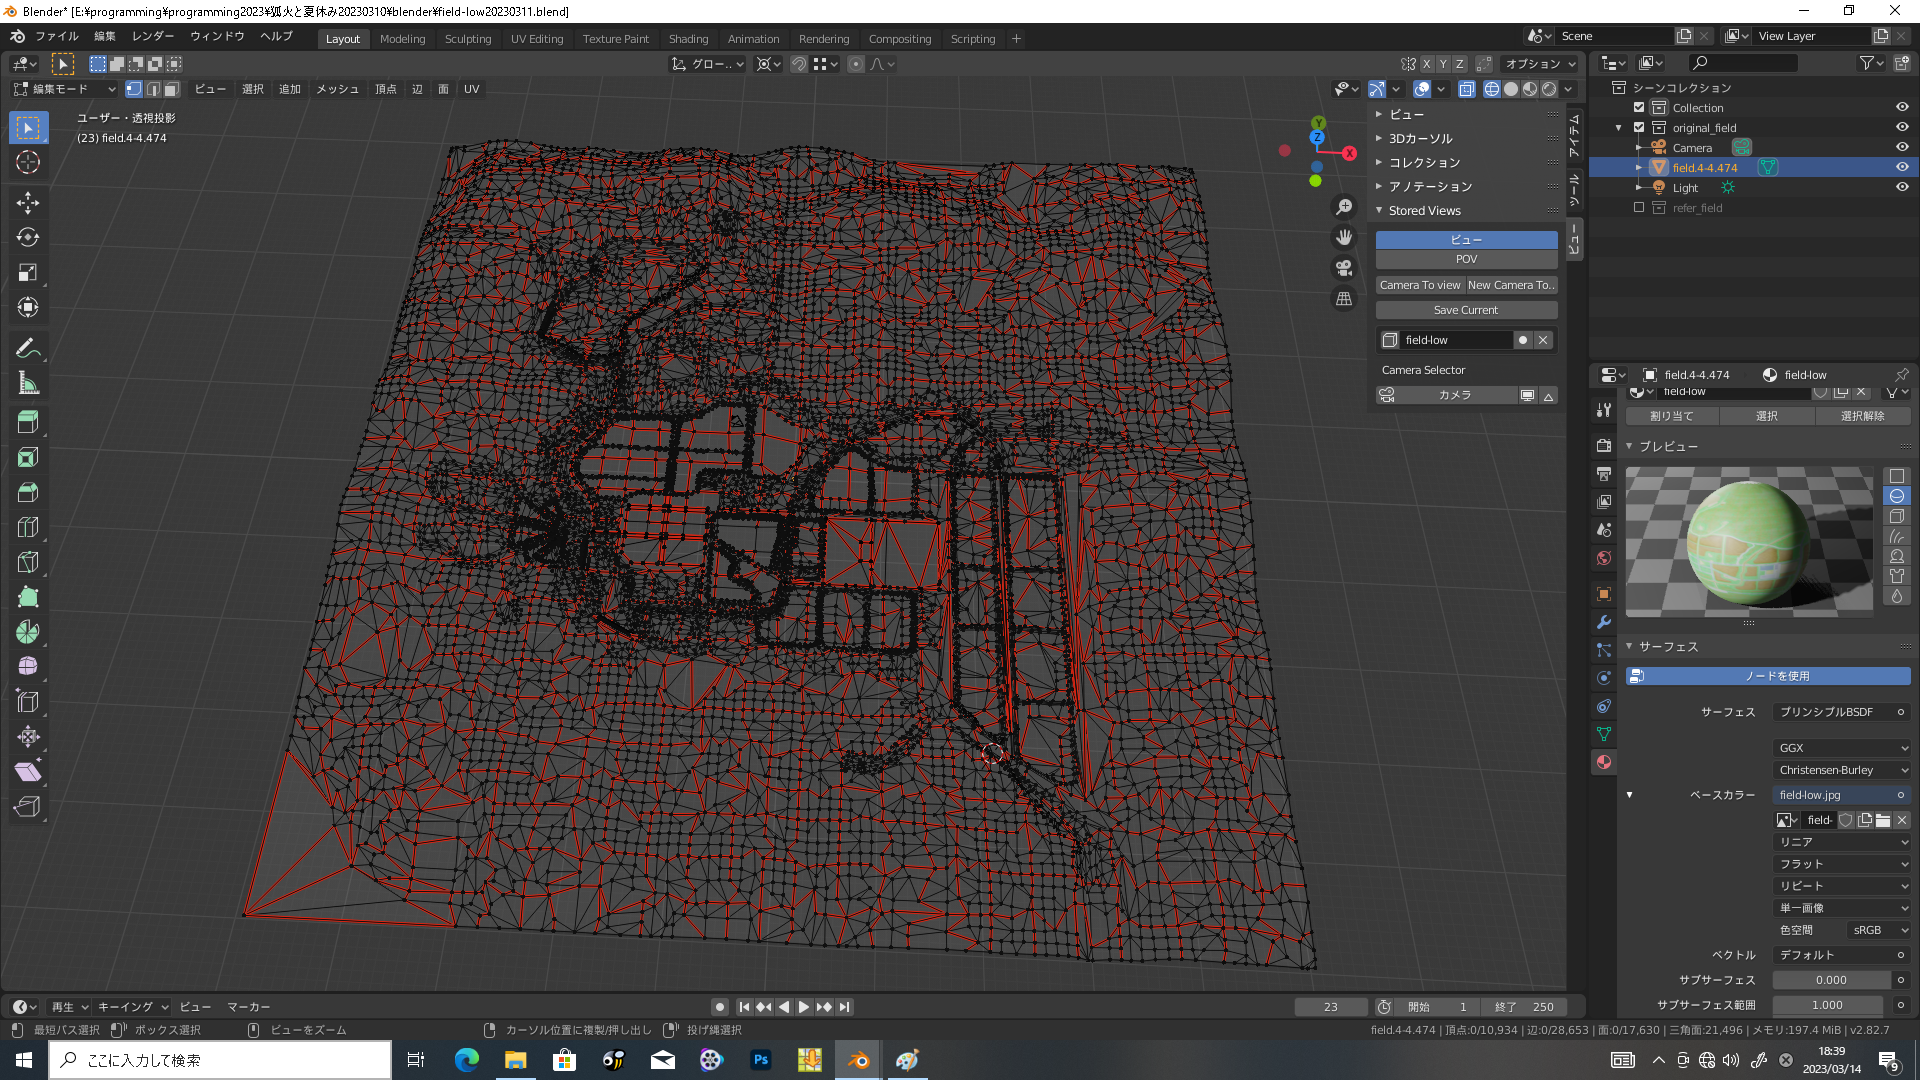1920x1080 pixels.
Task: Switch to the UV Editing workspace tab
Action: click(537, 39)
